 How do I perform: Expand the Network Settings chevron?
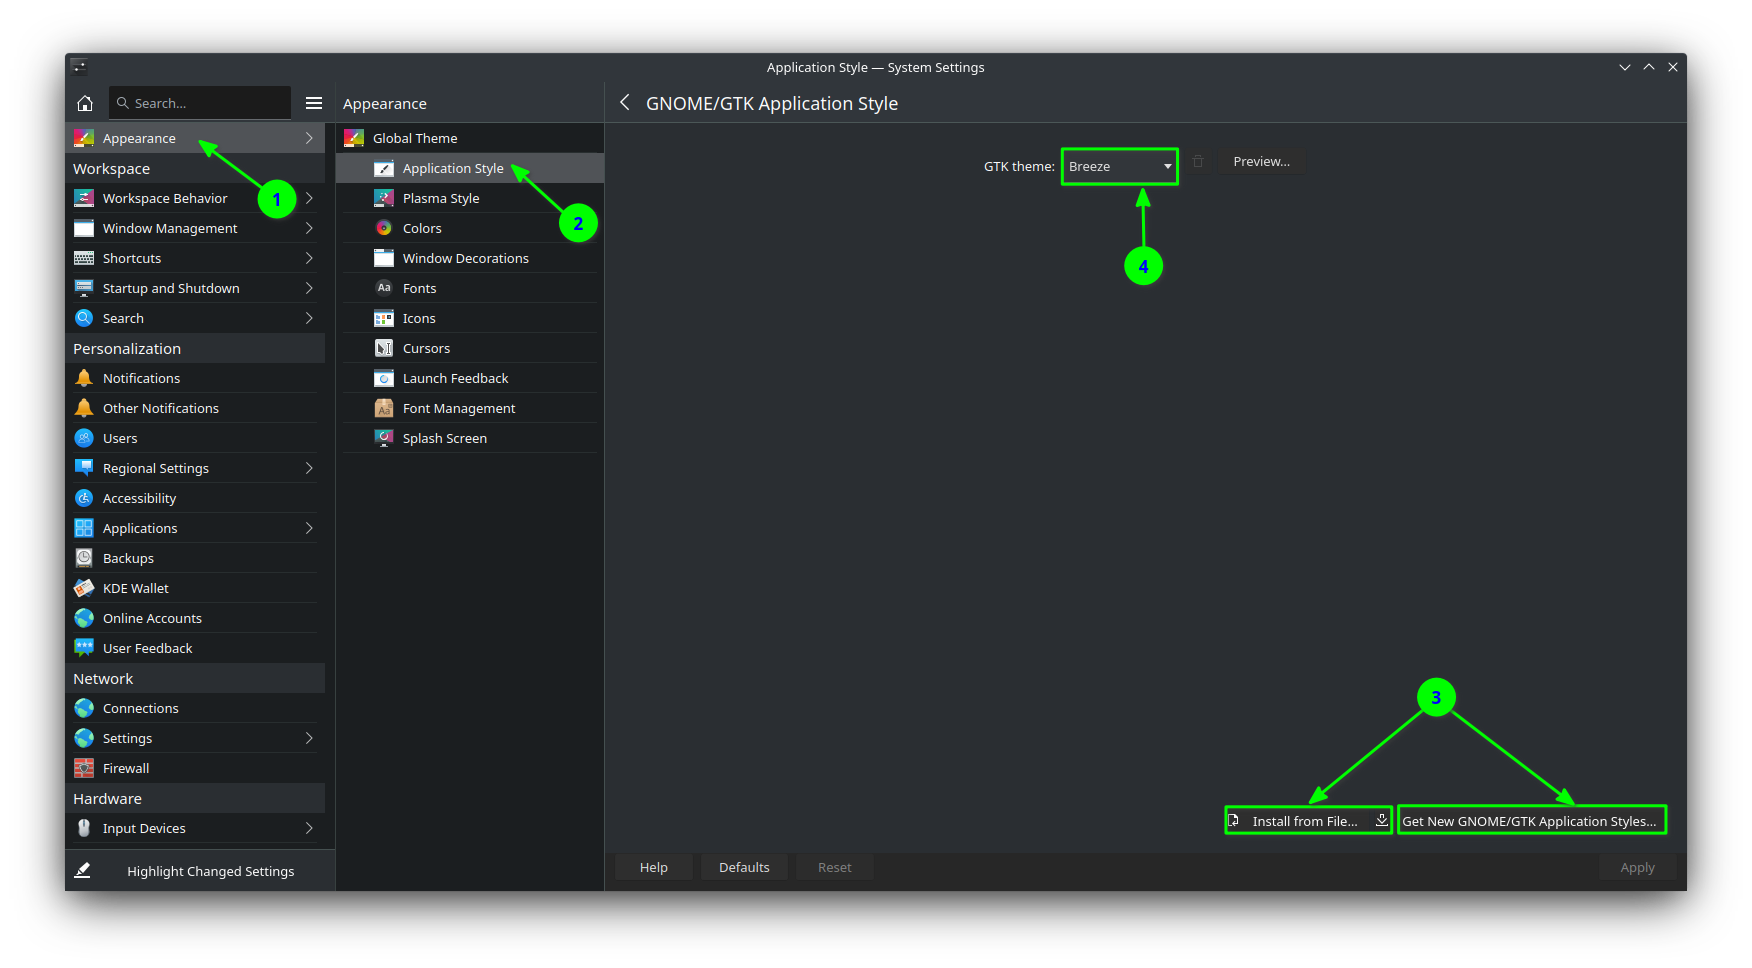(x=309, y=738)
